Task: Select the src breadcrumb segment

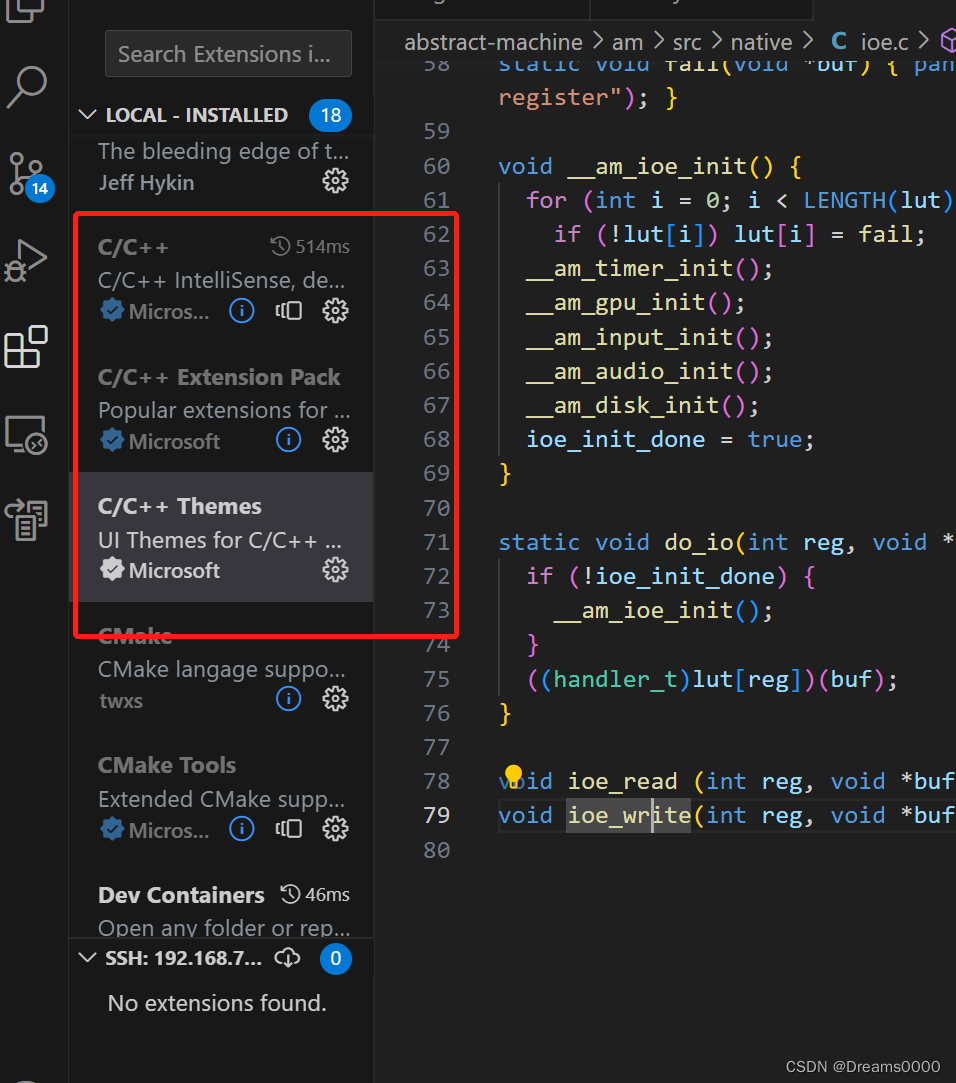Action: coord(687,42)
